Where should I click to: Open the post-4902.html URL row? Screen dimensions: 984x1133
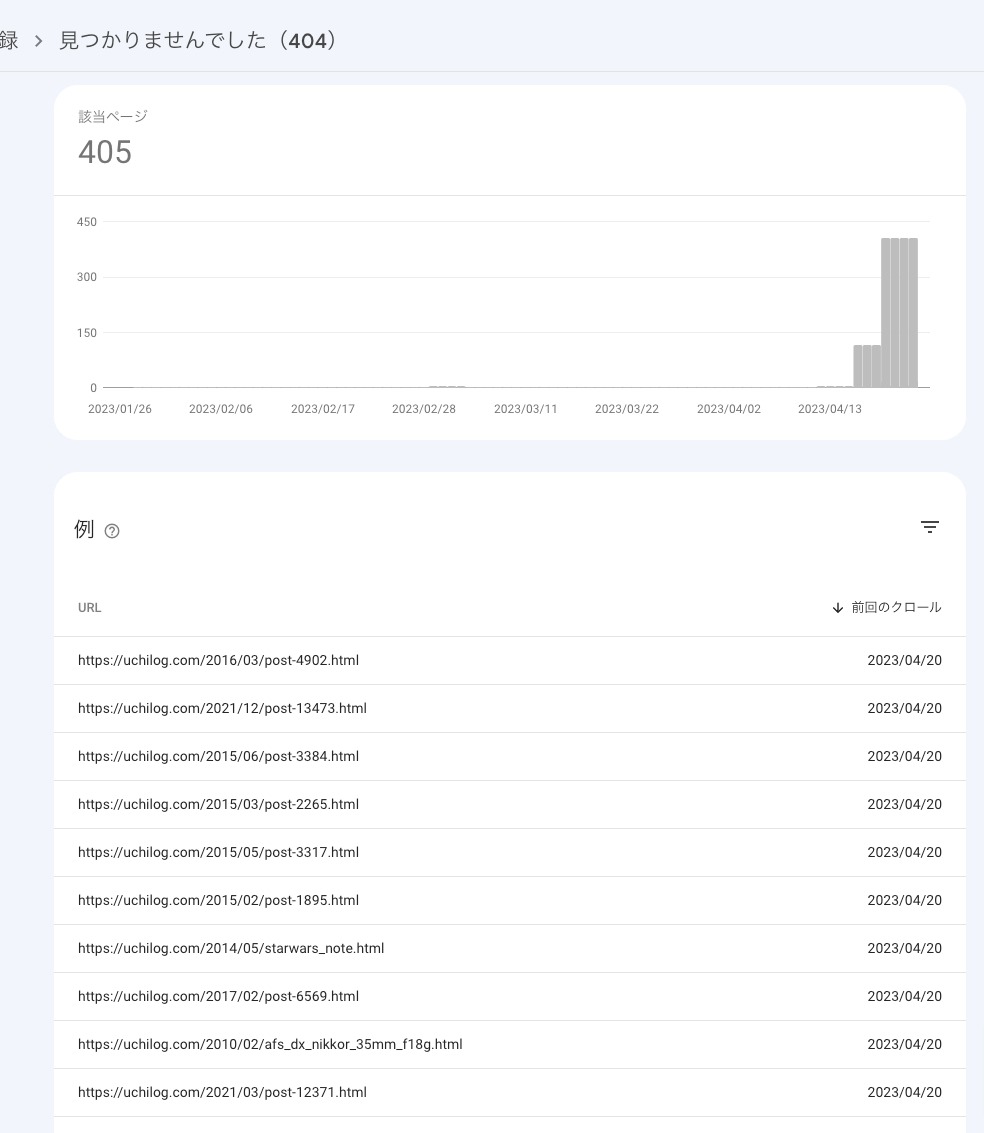click(x=218, y=660)
